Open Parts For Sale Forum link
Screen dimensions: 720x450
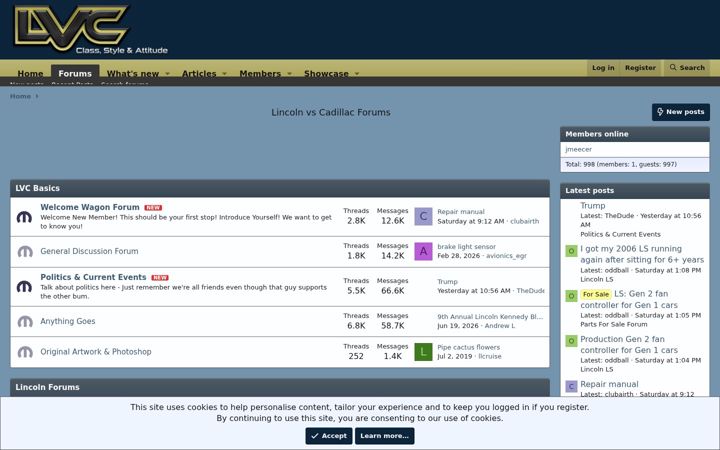(x=614, y=324)
